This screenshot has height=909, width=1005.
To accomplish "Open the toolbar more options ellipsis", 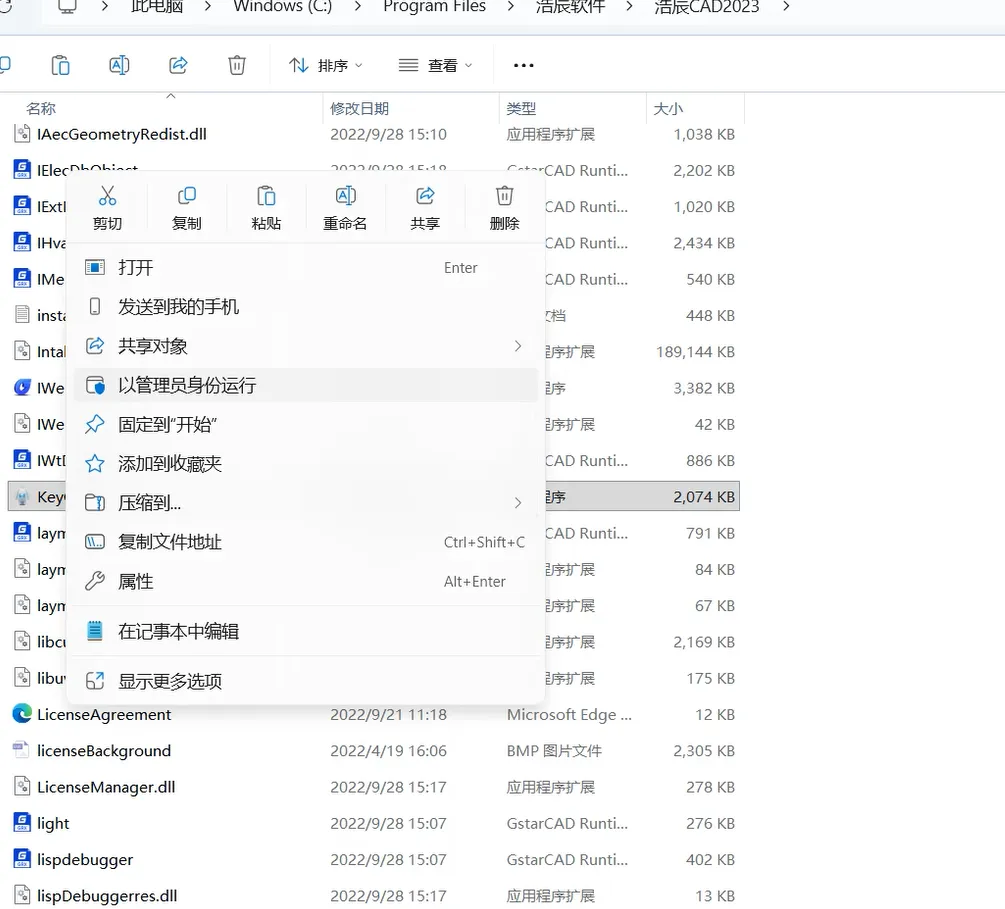I will [523, 65].
